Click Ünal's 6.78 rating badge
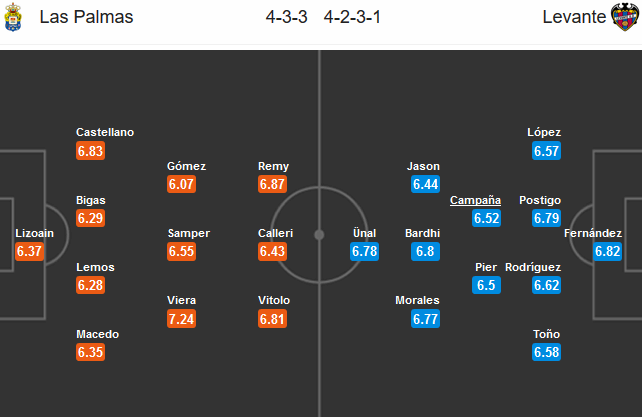This screenshot has height=417, width=642. 365,252
